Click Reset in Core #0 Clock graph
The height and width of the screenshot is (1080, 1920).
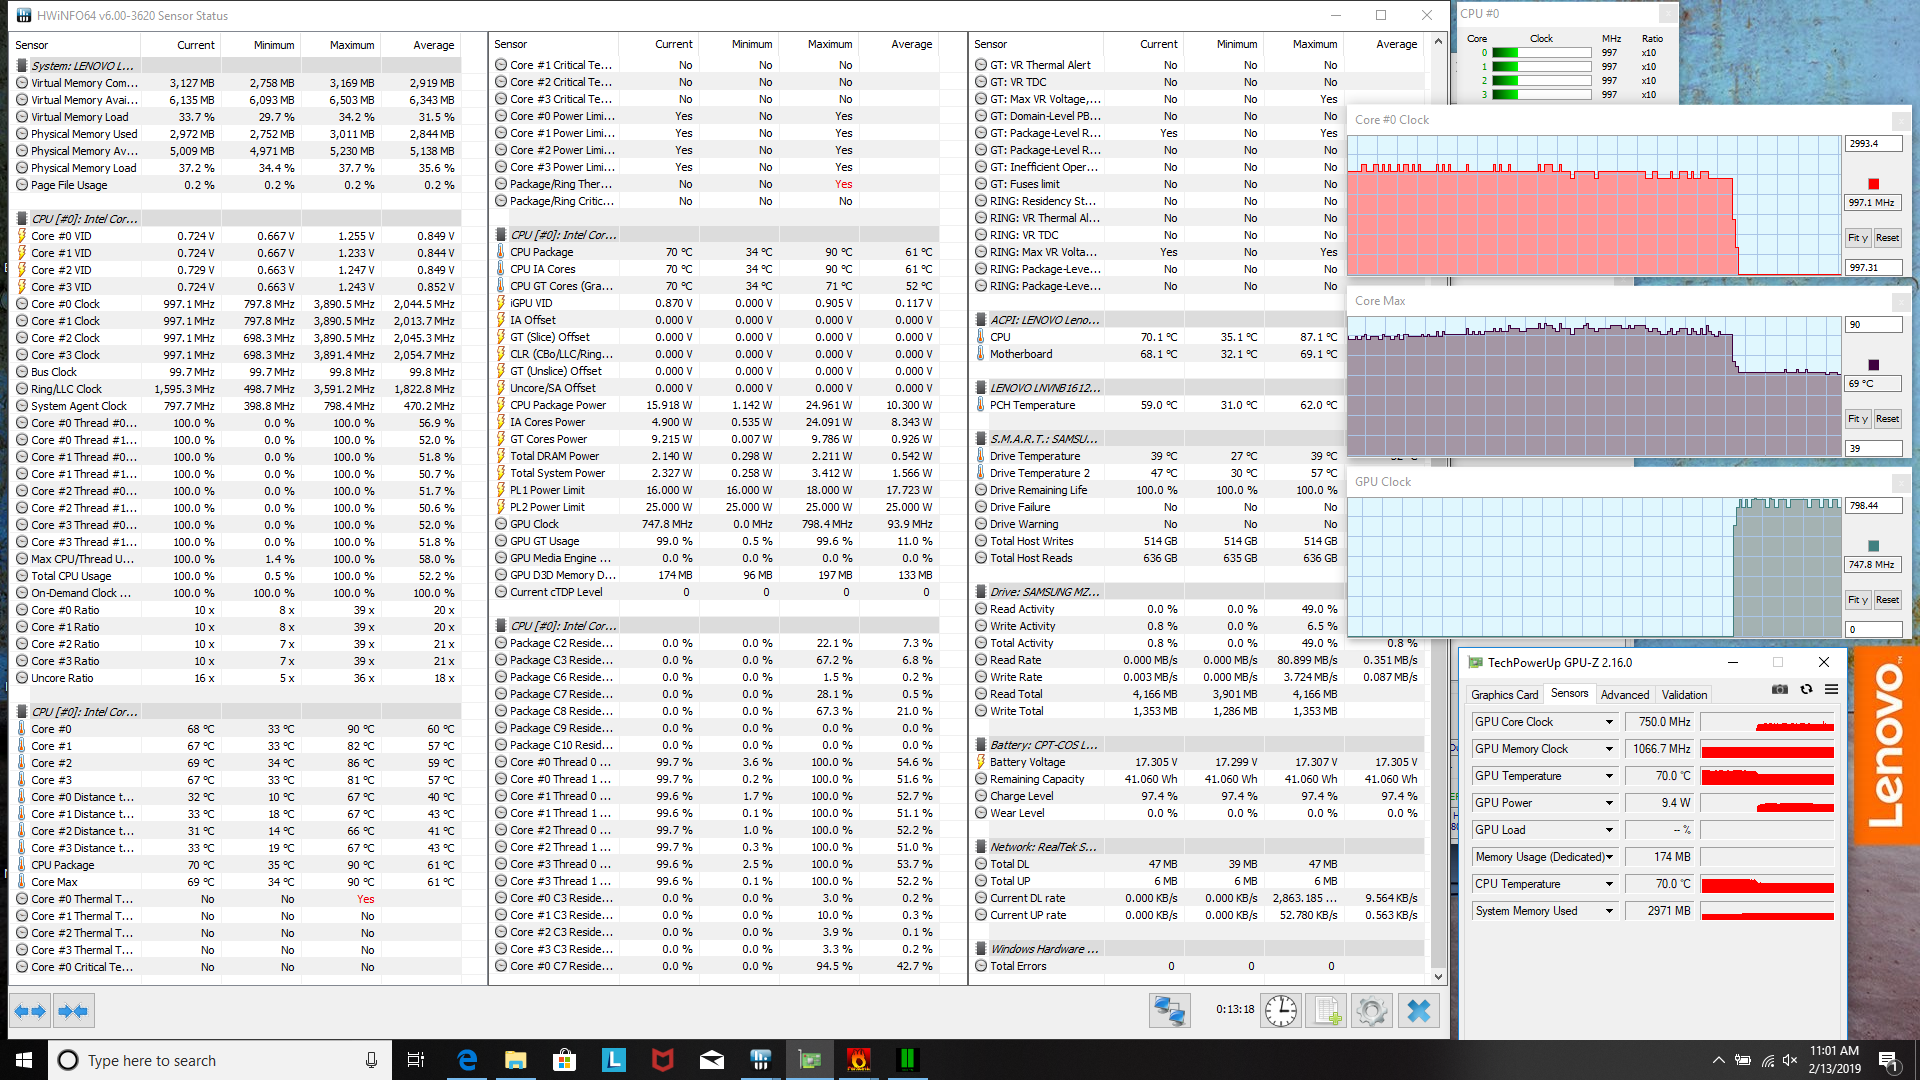1887,238
